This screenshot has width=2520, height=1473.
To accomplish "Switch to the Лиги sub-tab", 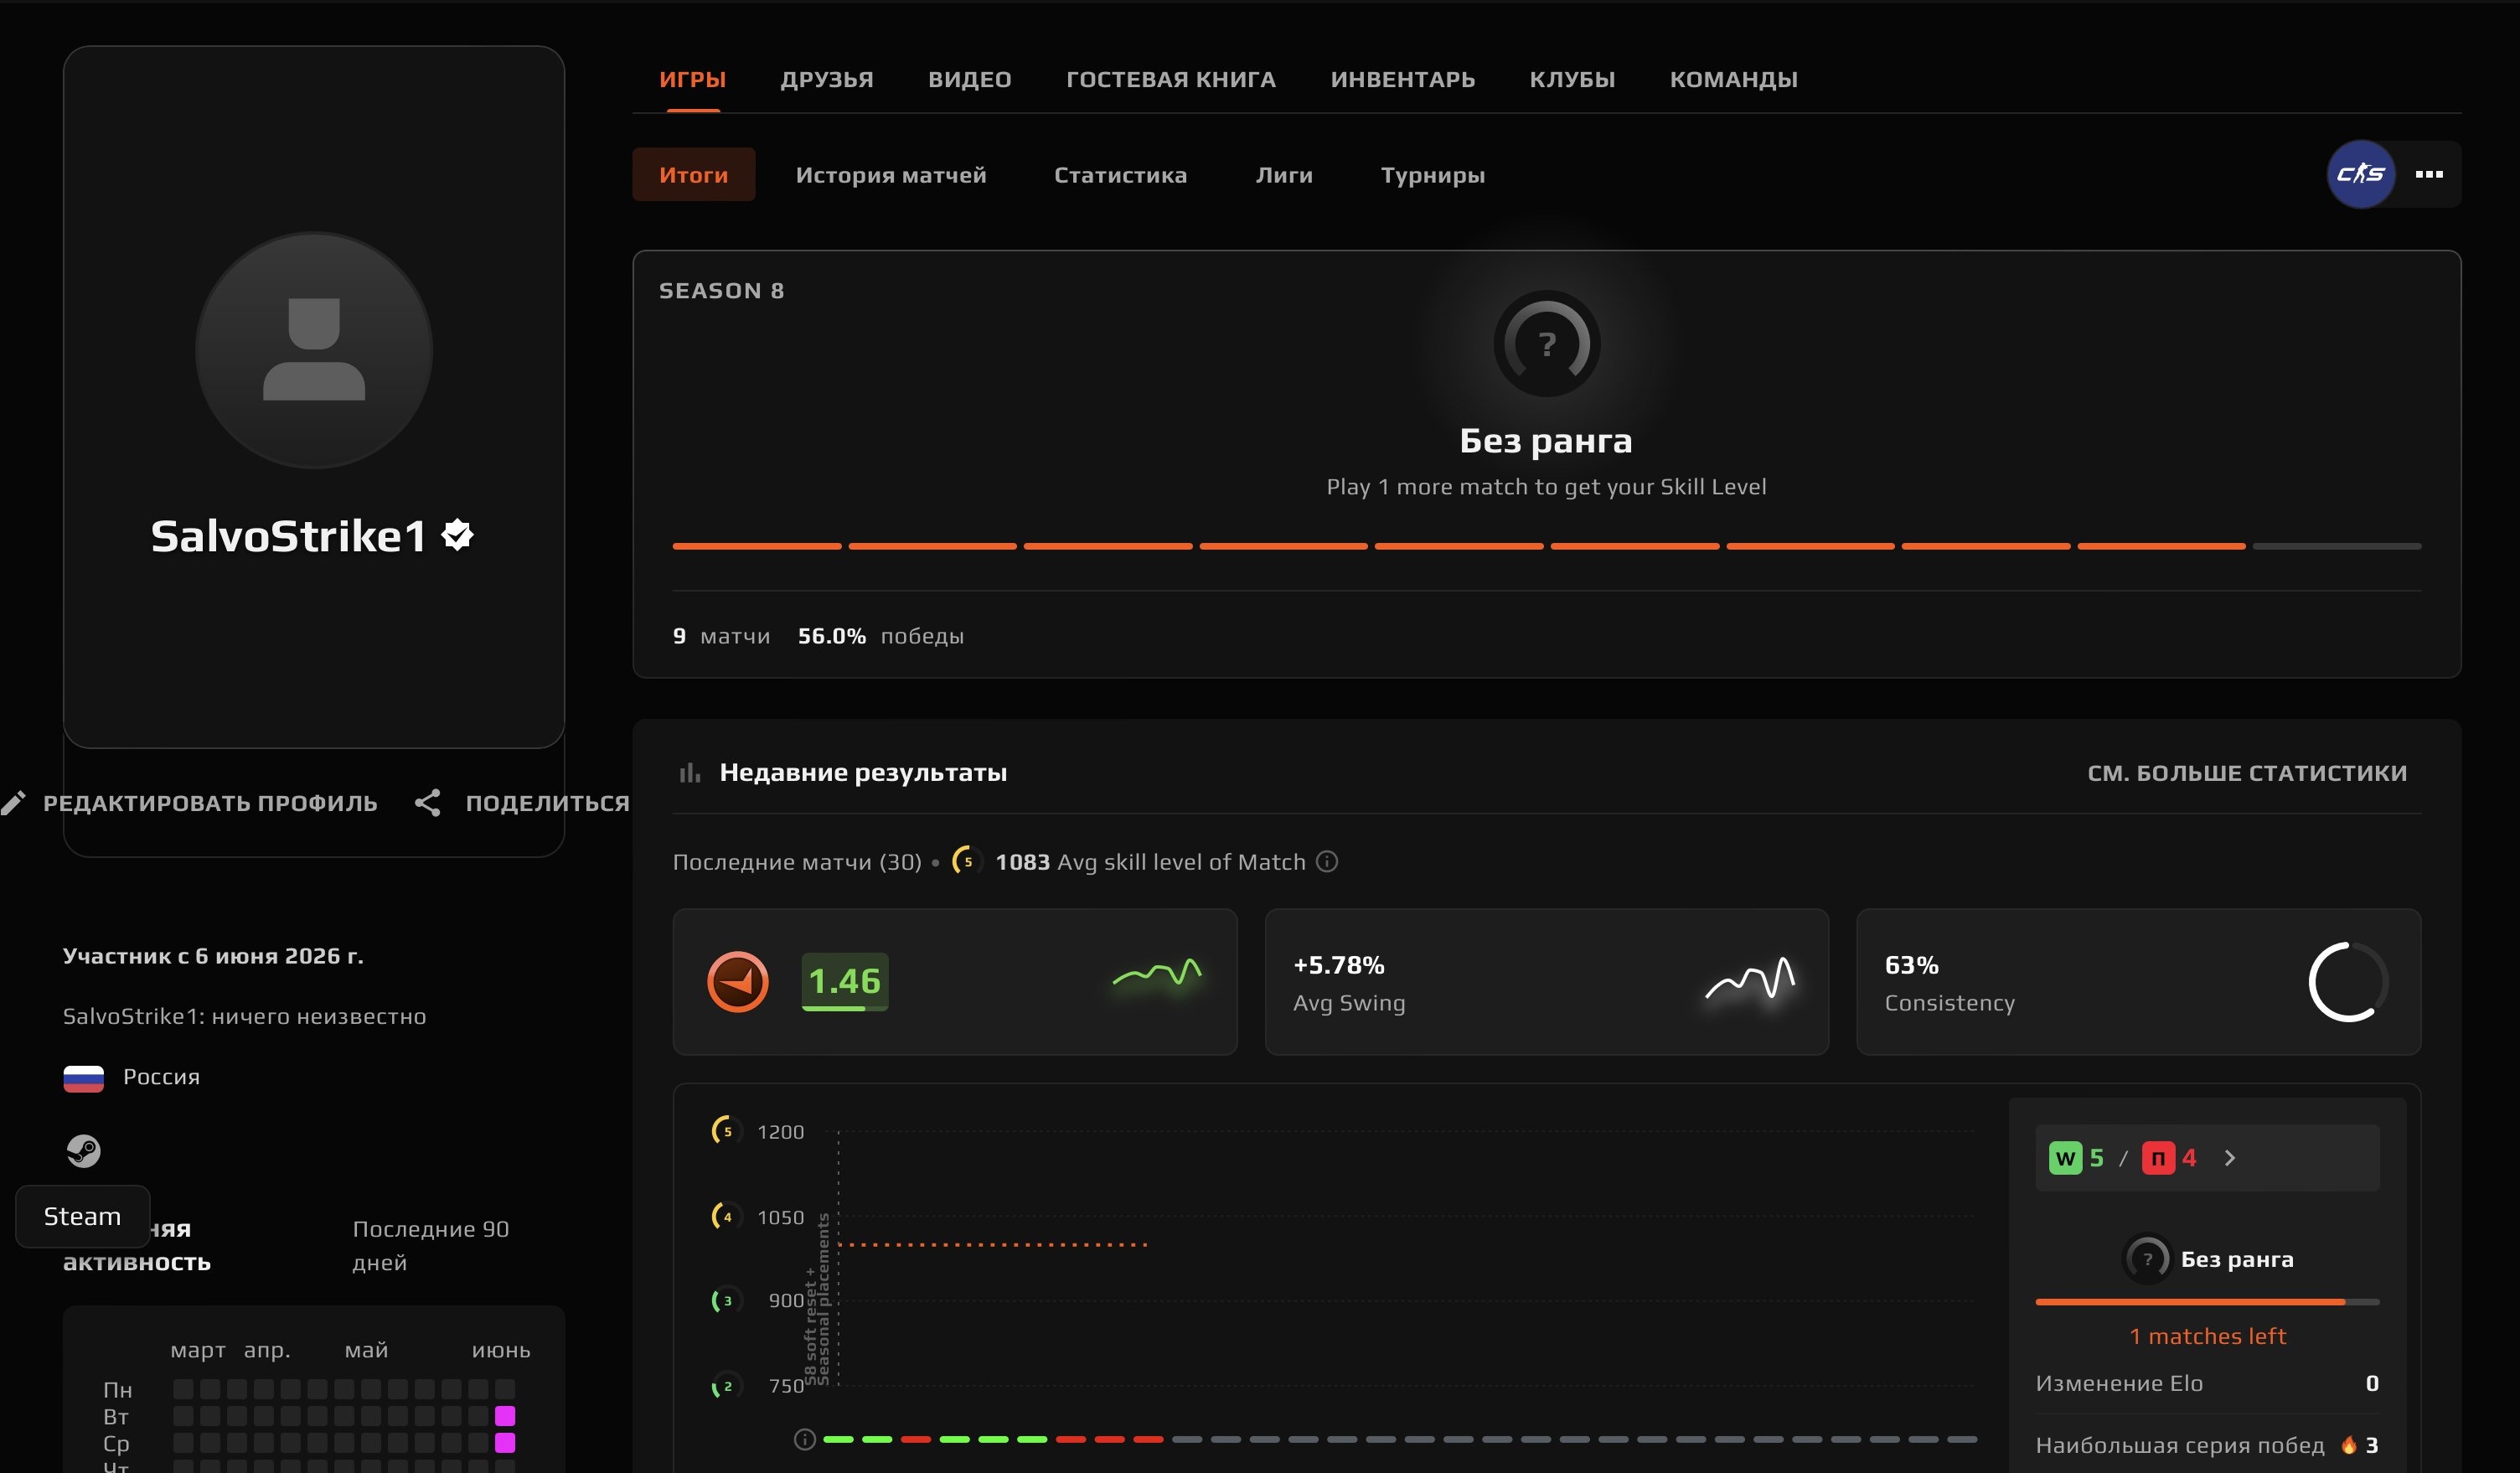I will coord(1284,175).
